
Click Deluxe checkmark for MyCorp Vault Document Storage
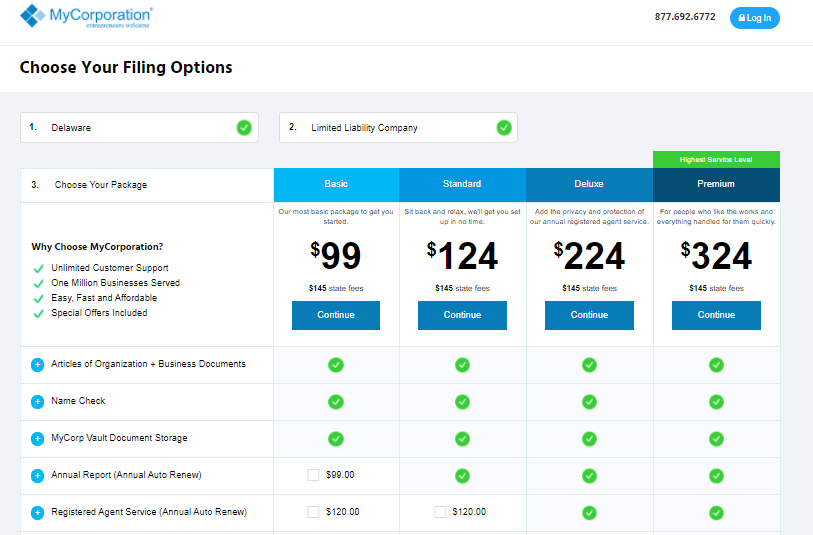(590, 439)
